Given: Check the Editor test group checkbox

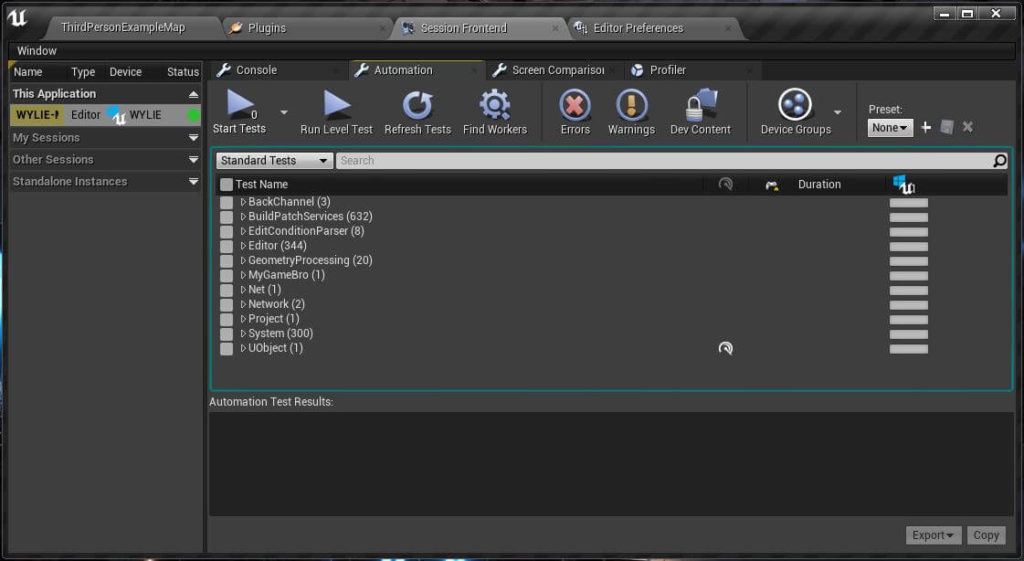Looking at the screenshot, I should pyautogui.click(x=226, y=246).
